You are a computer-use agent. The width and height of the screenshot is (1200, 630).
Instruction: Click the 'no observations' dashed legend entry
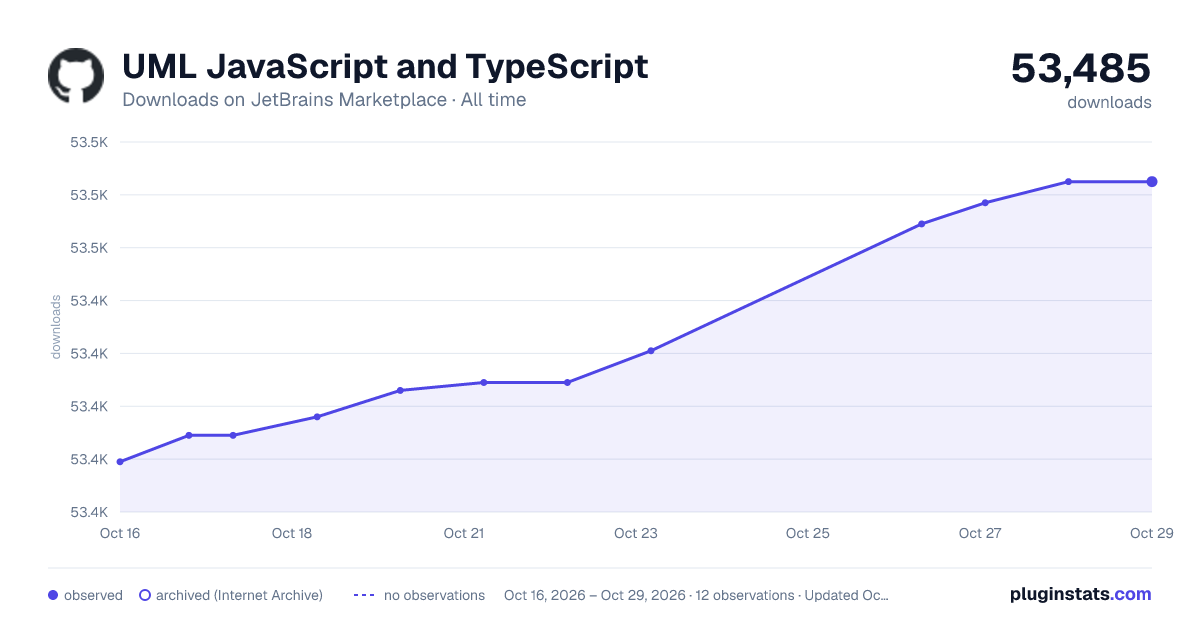coord(419,595)
